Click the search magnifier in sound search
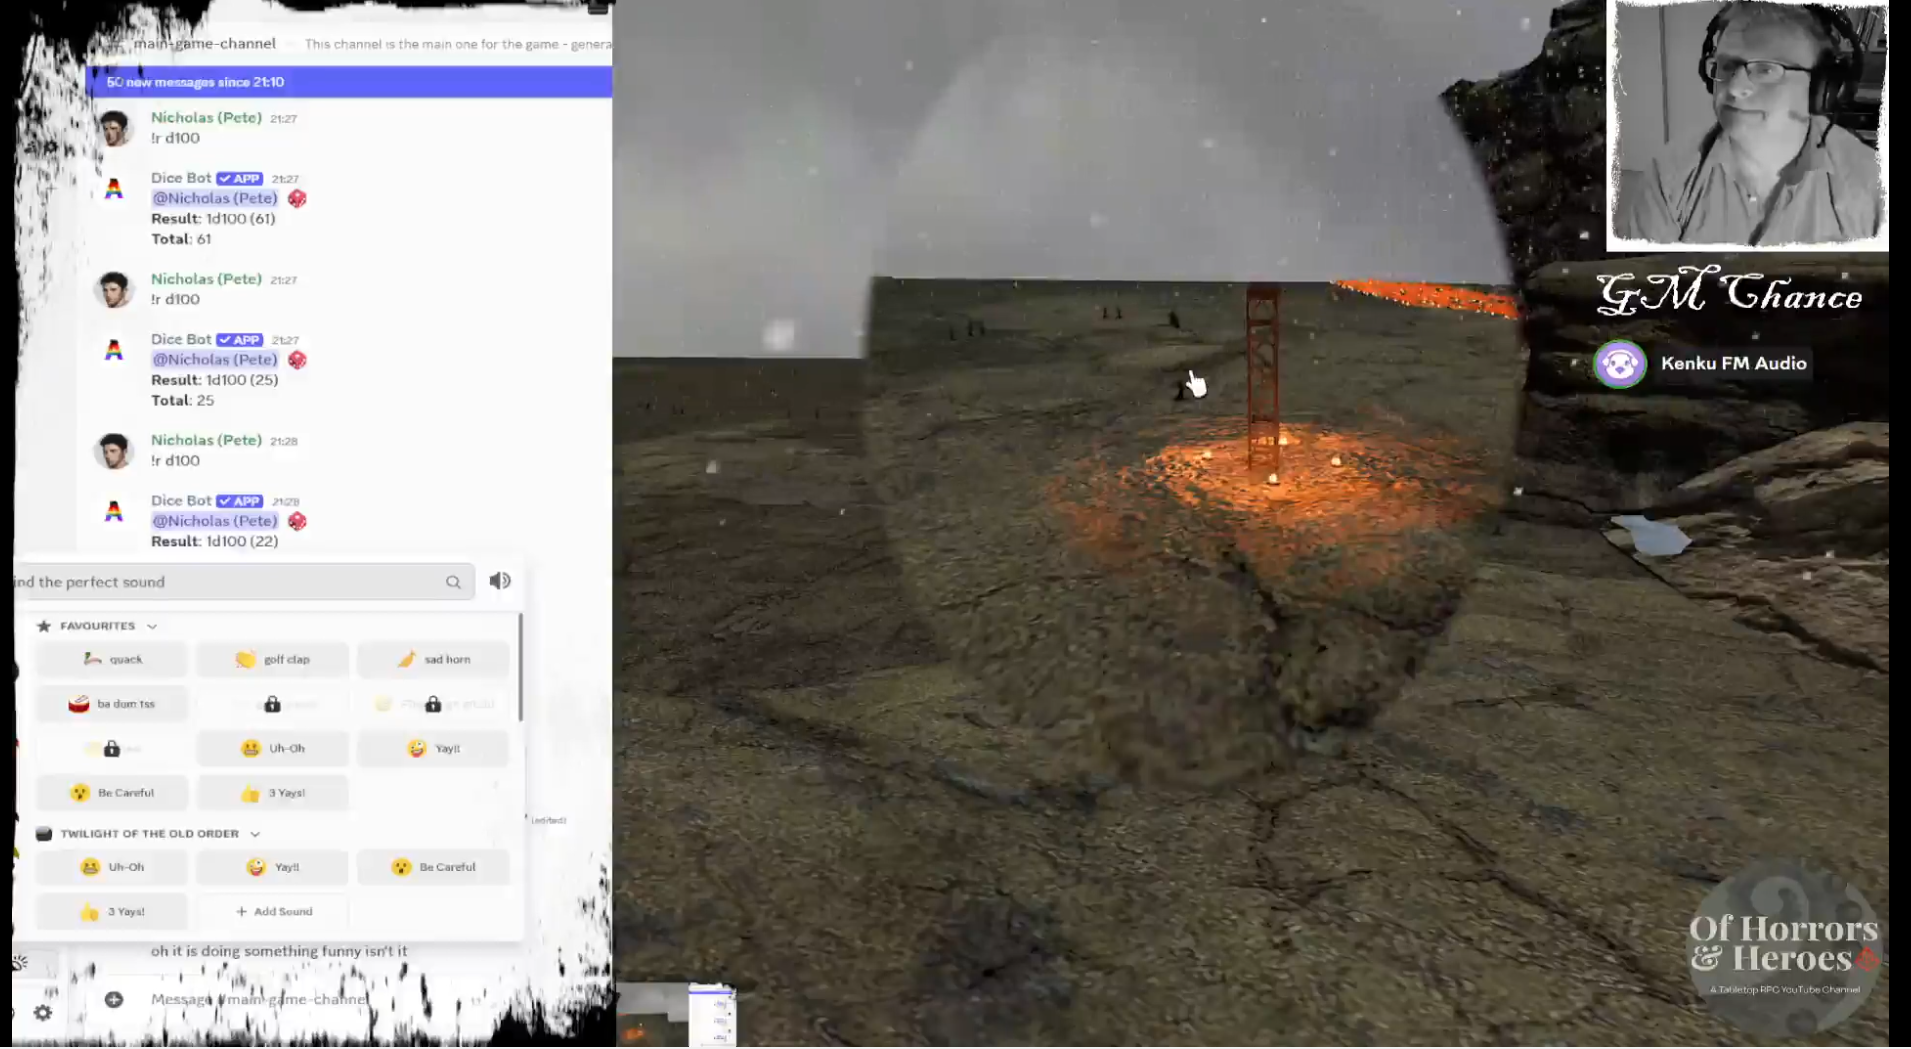The height and width of the screenshot is (1049, 1911). 453,582
